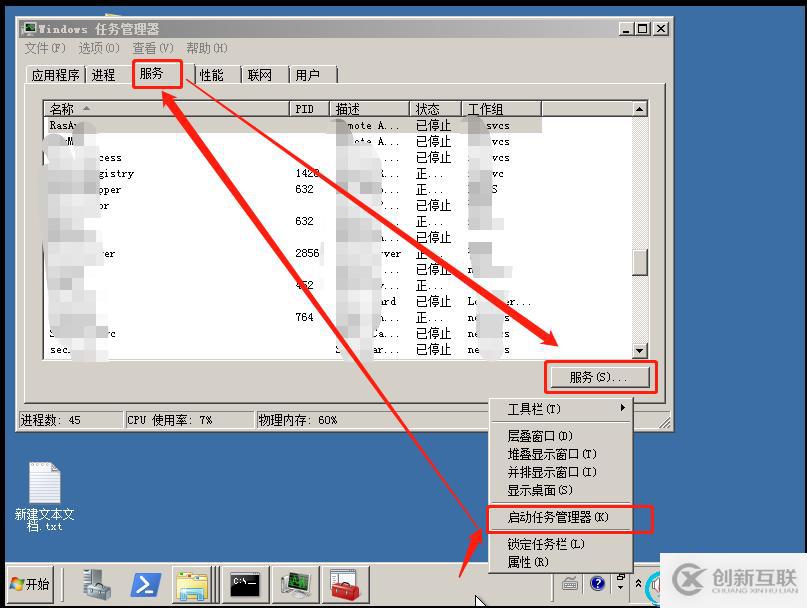Choose 并排显示窗口(I) from the context menu
Screen dimensions: 807x608
click(x=560, y=472)
